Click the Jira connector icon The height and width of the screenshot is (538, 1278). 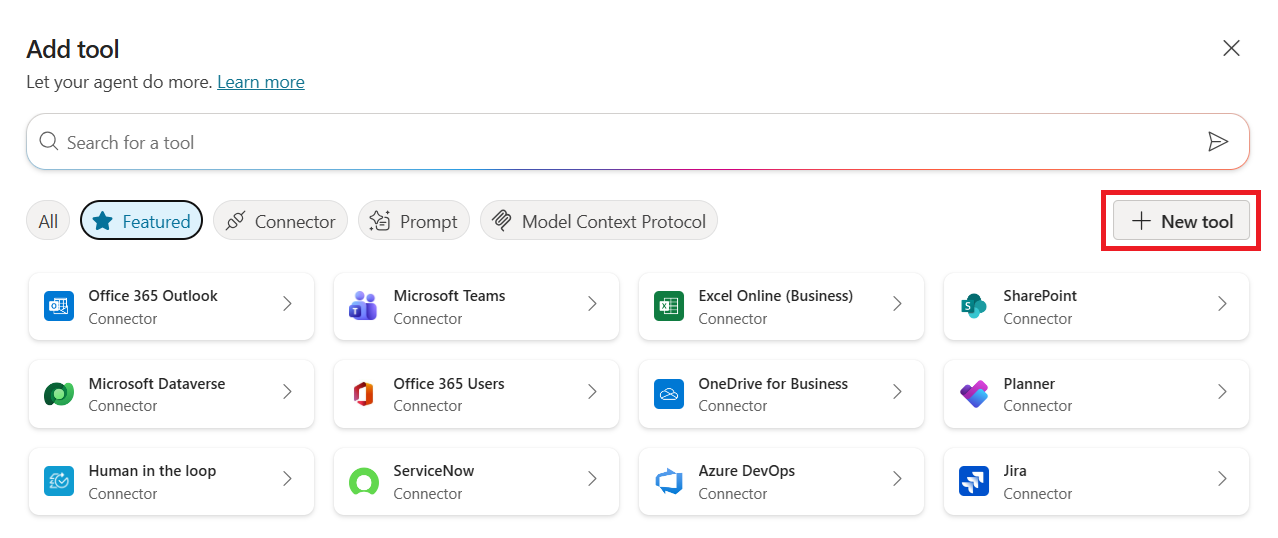973,481
